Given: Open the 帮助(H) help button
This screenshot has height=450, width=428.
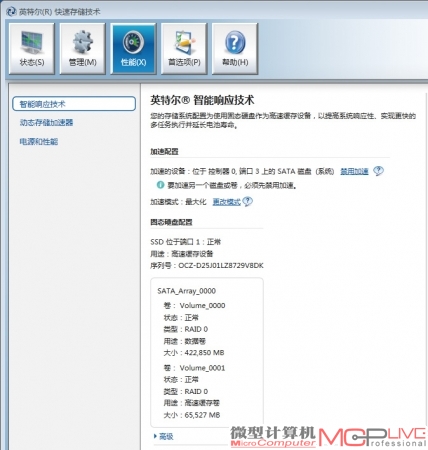Looking at the screenshot, I should tap(235, 48).
